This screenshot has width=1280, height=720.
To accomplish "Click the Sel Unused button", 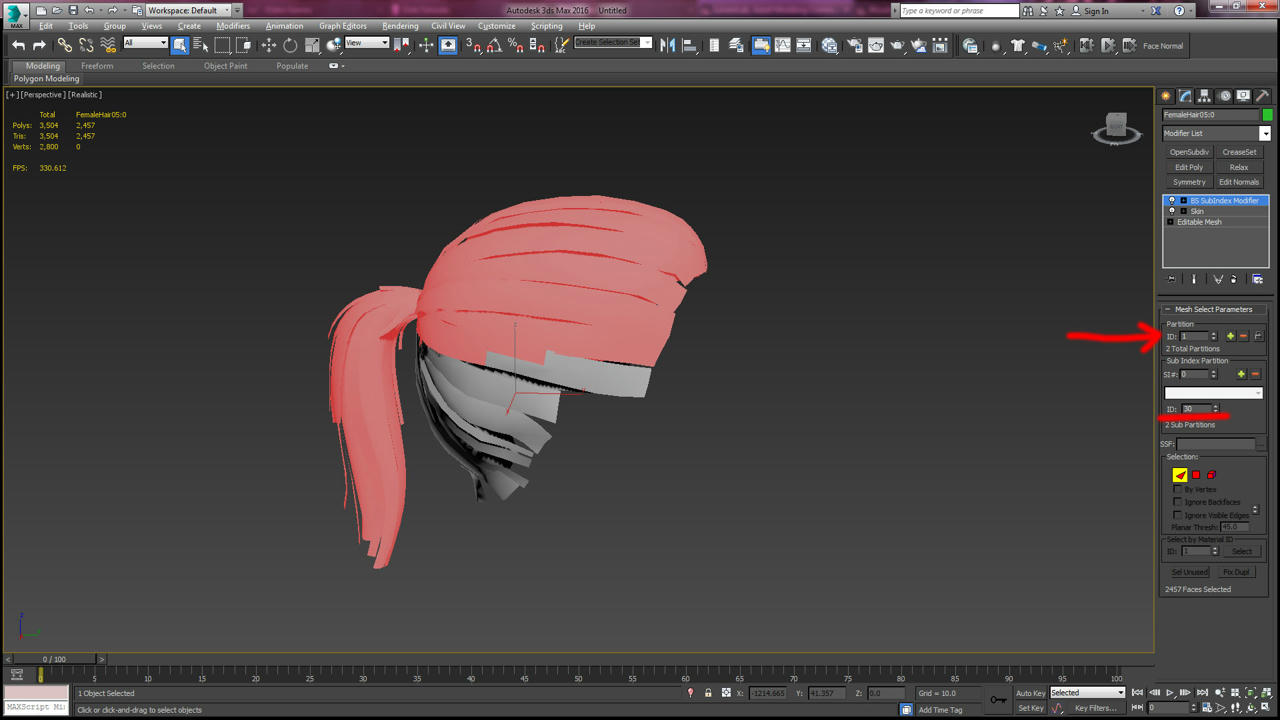I will 1189,572.
